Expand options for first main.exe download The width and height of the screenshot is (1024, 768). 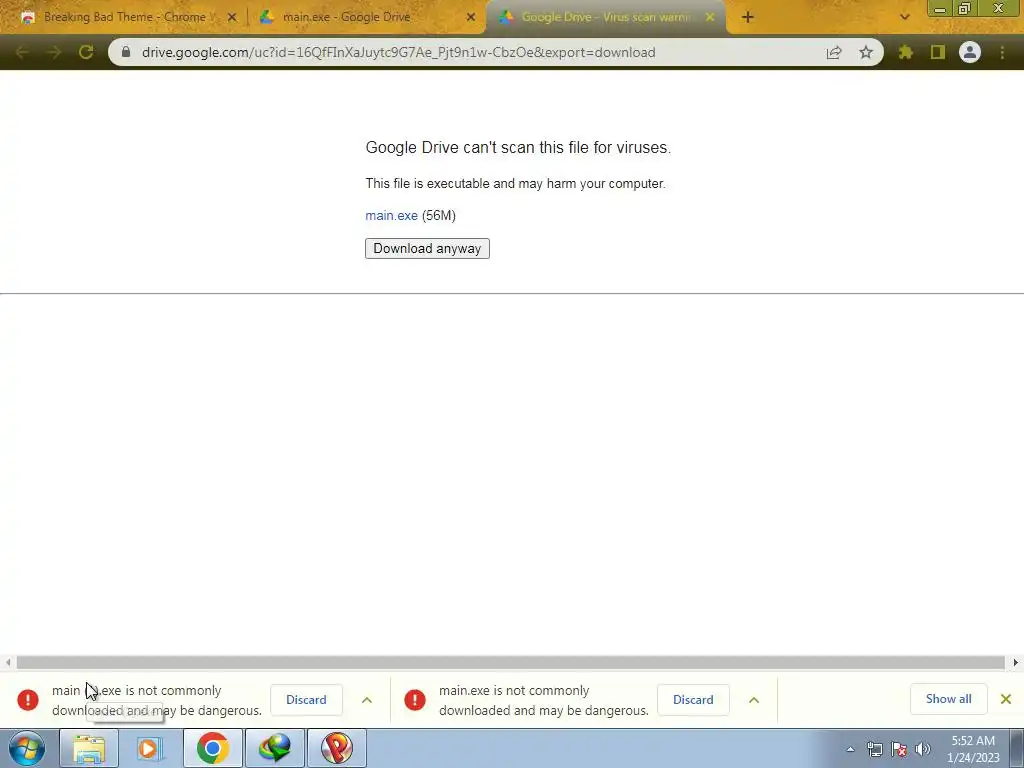coord(367,700)
